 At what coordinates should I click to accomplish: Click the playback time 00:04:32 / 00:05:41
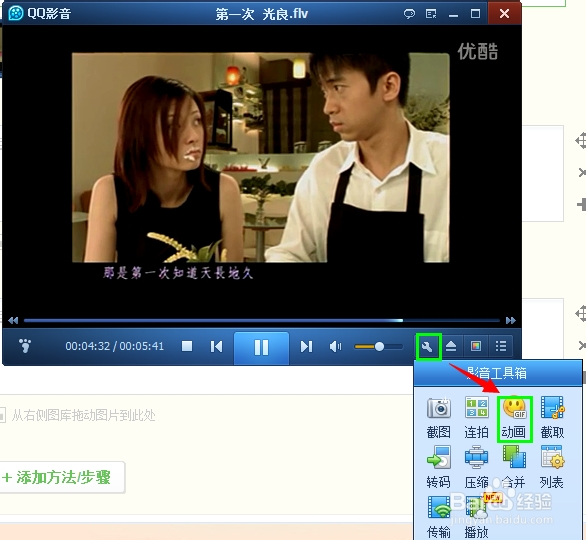pyautogui.click(x=115, y=346)
